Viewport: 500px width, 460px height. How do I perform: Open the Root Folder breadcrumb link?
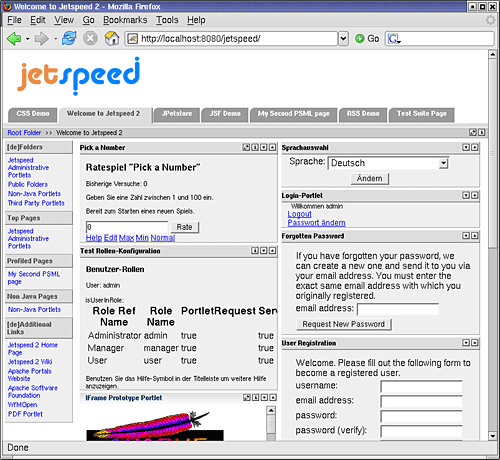(24, 133)
